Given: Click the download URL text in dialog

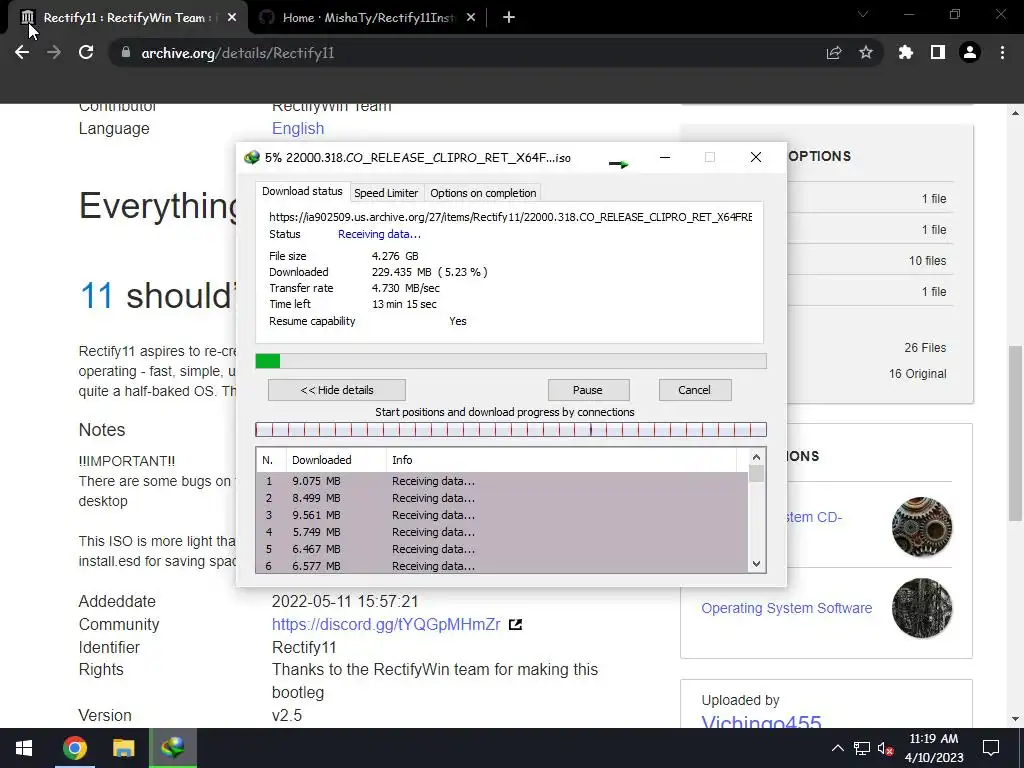Looking at the screenshot, I should coord(510,217).
